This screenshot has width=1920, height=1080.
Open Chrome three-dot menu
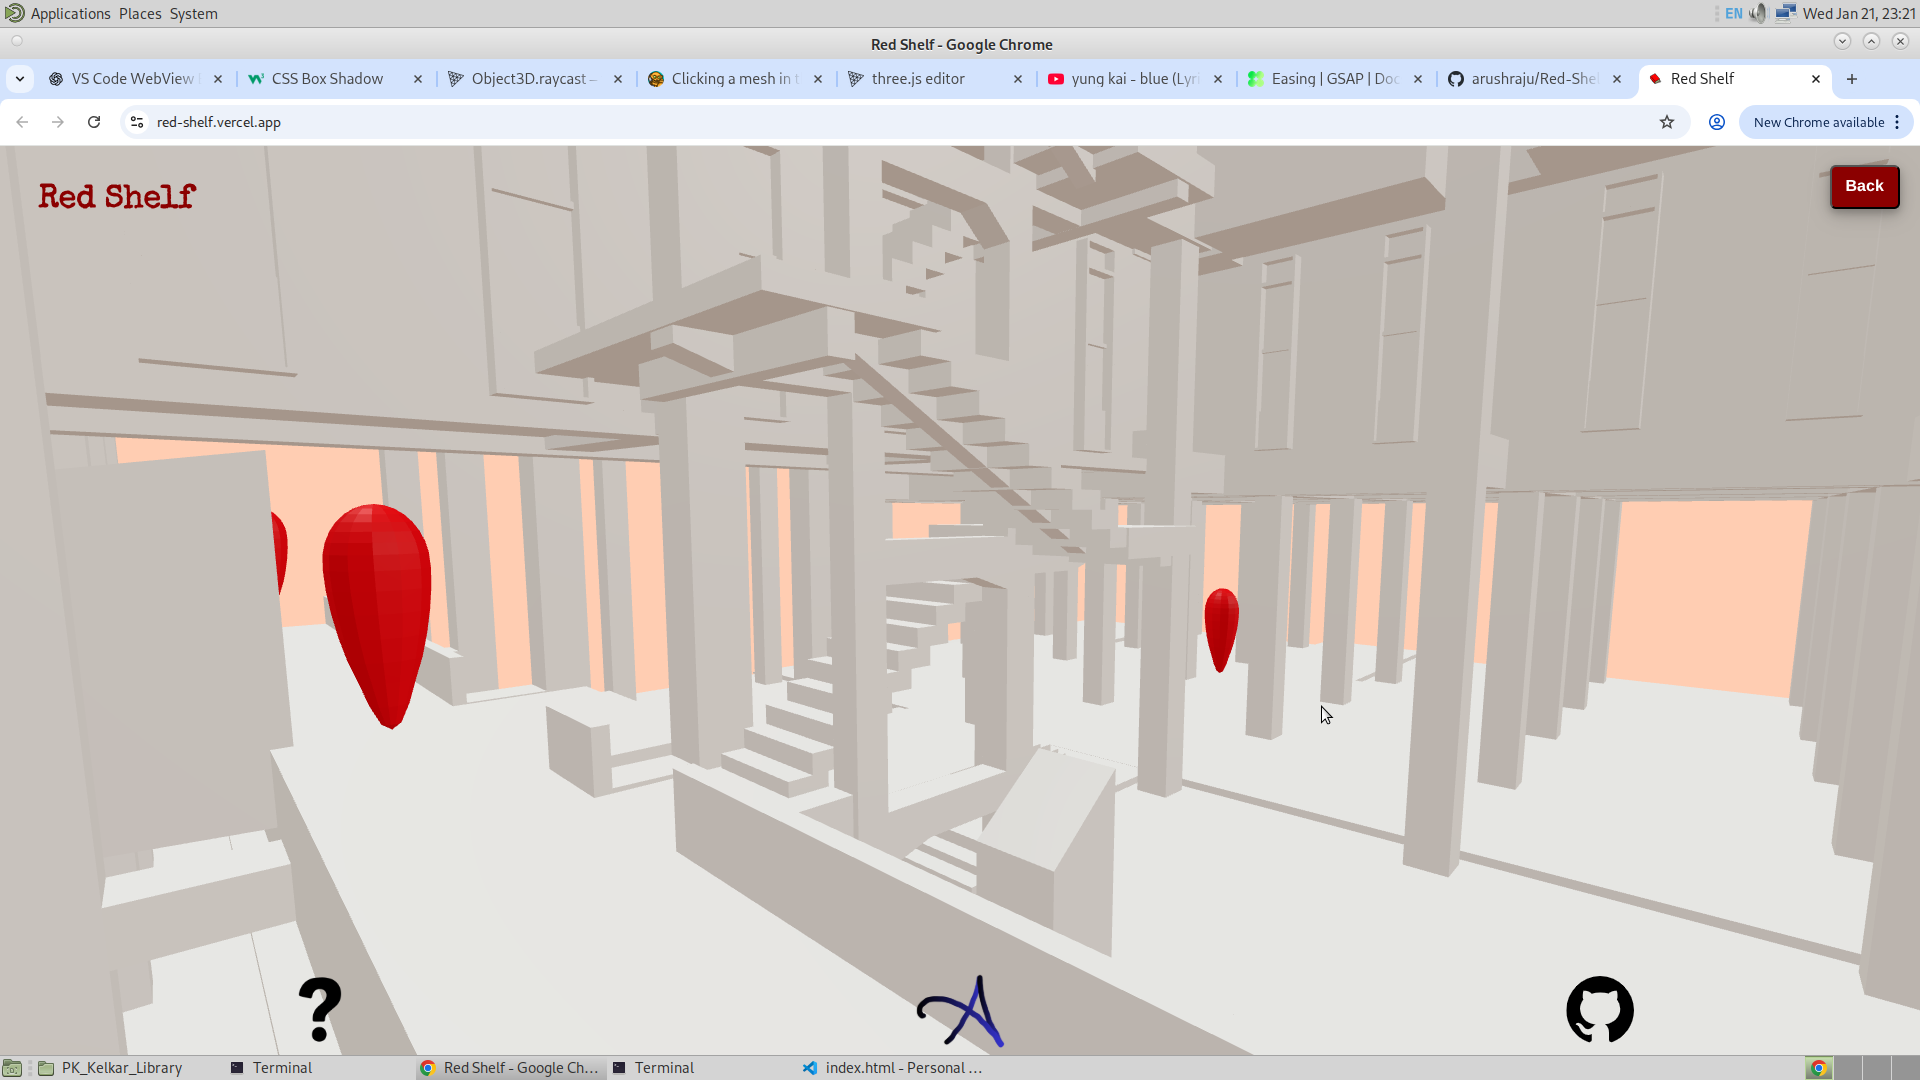[x=1897, y=122]
